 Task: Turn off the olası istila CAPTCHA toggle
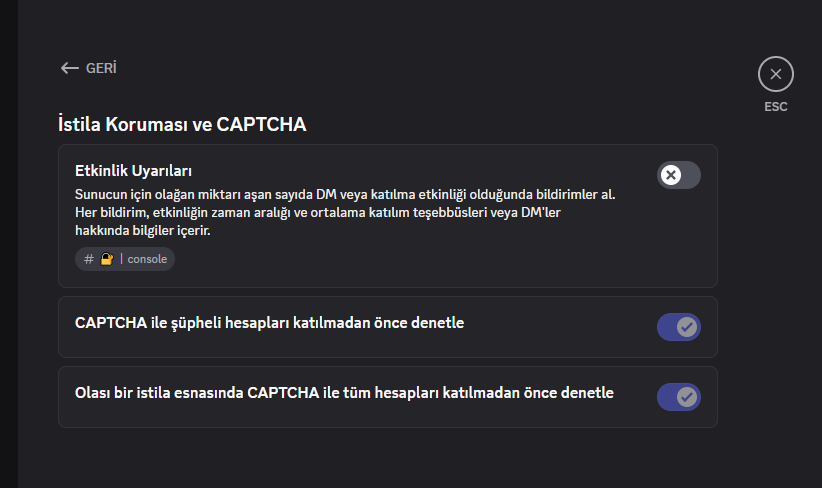678,397
